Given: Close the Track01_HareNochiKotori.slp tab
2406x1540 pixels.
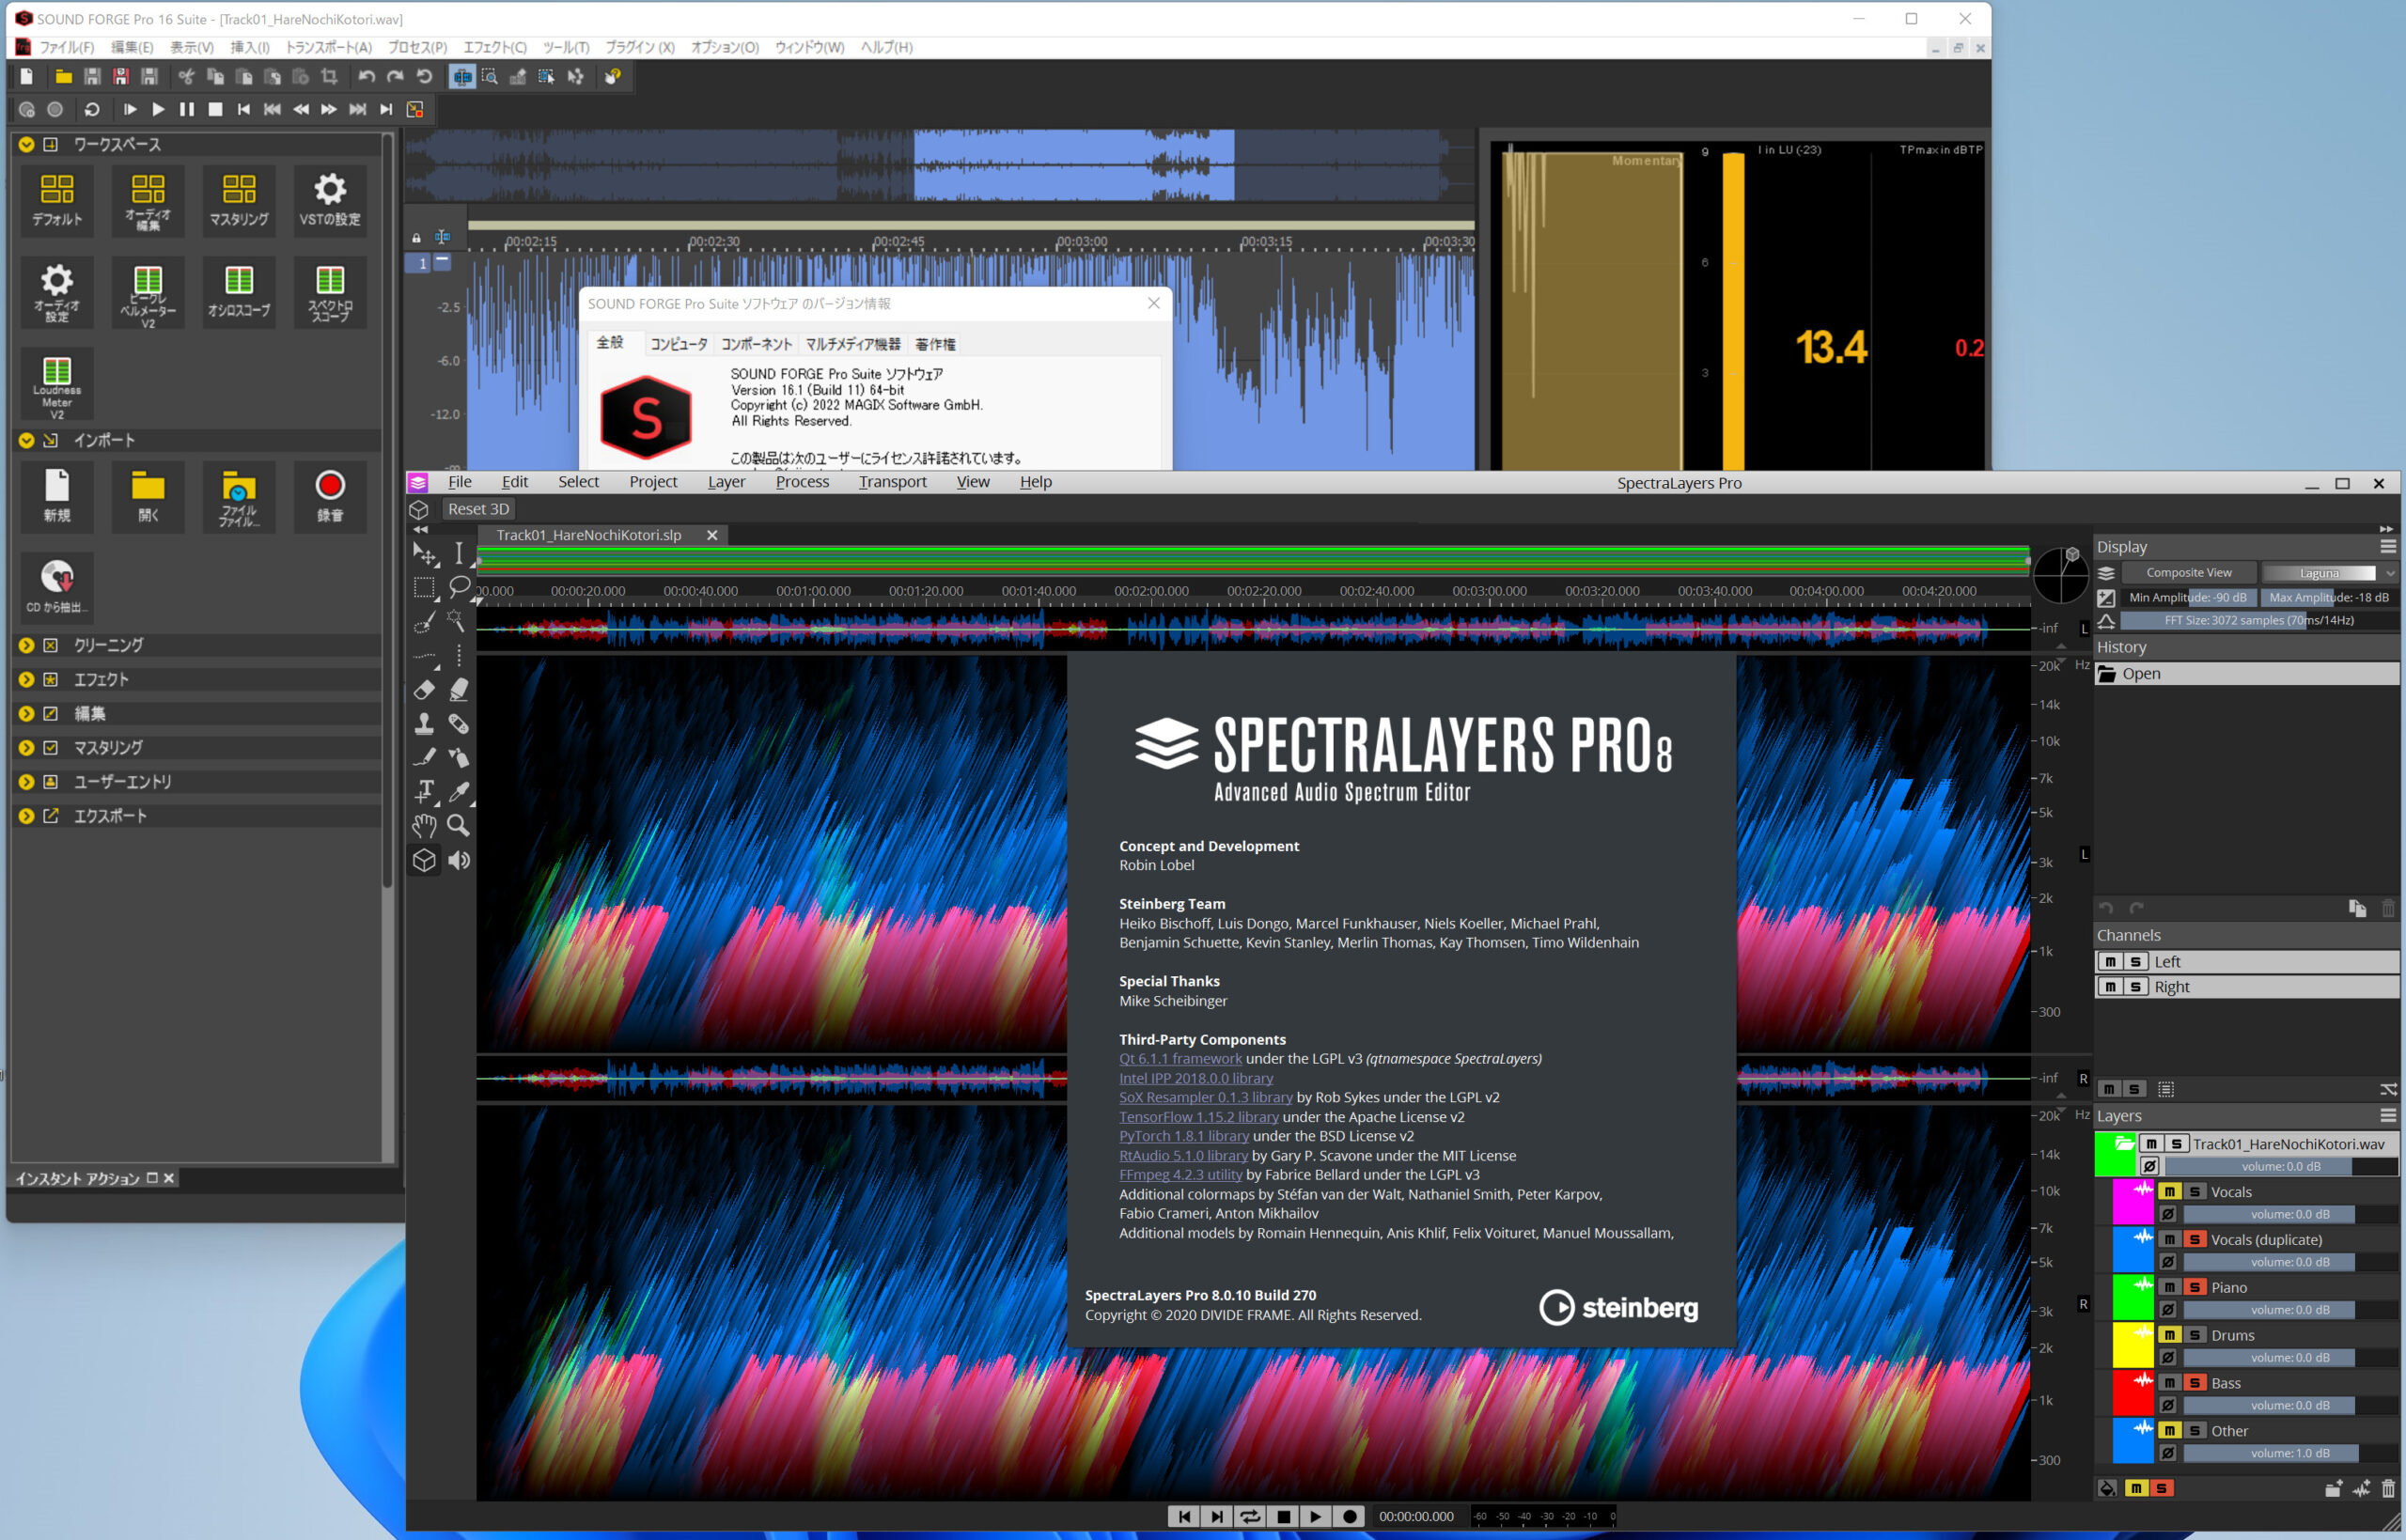Looking at the screenshot, I should [x=712, y=535].
